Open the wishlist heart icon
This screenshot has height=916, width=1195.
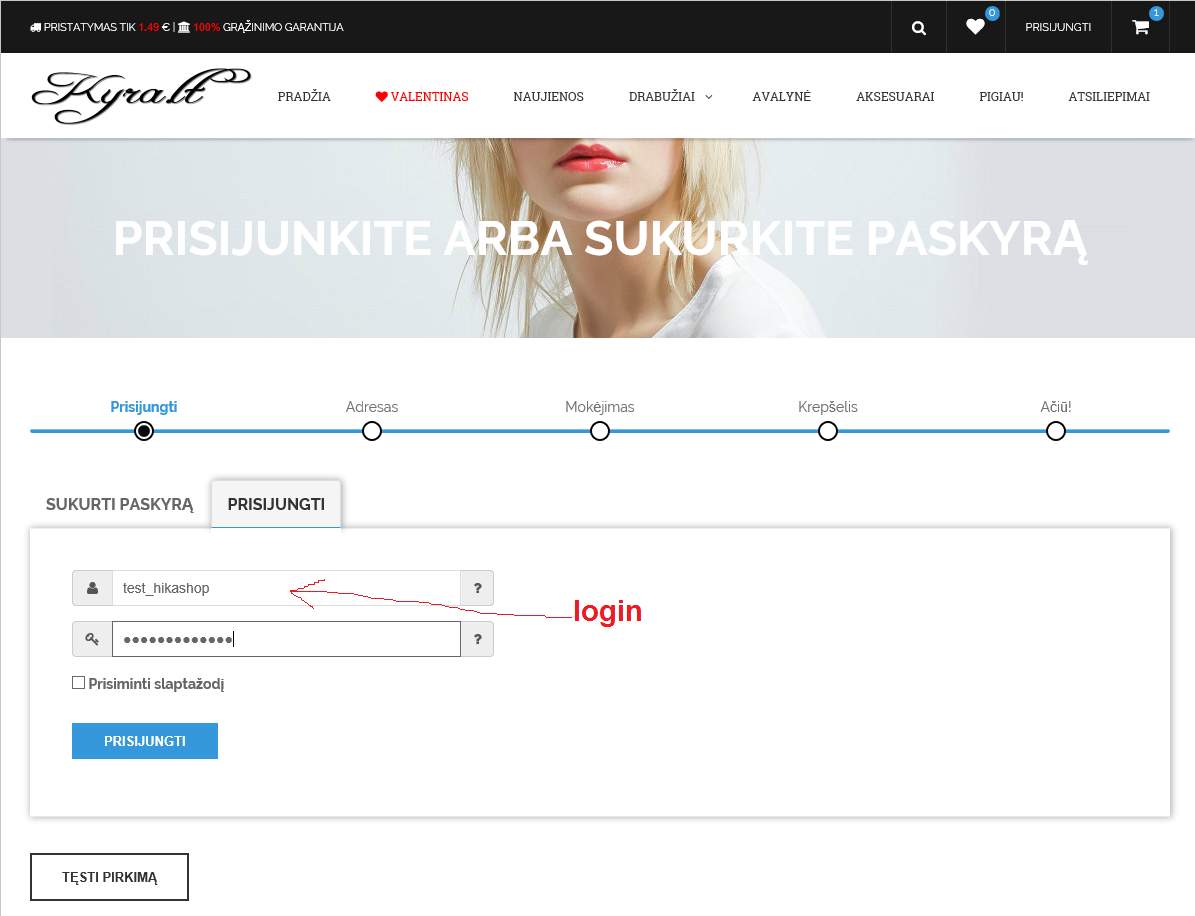point(975,27)
